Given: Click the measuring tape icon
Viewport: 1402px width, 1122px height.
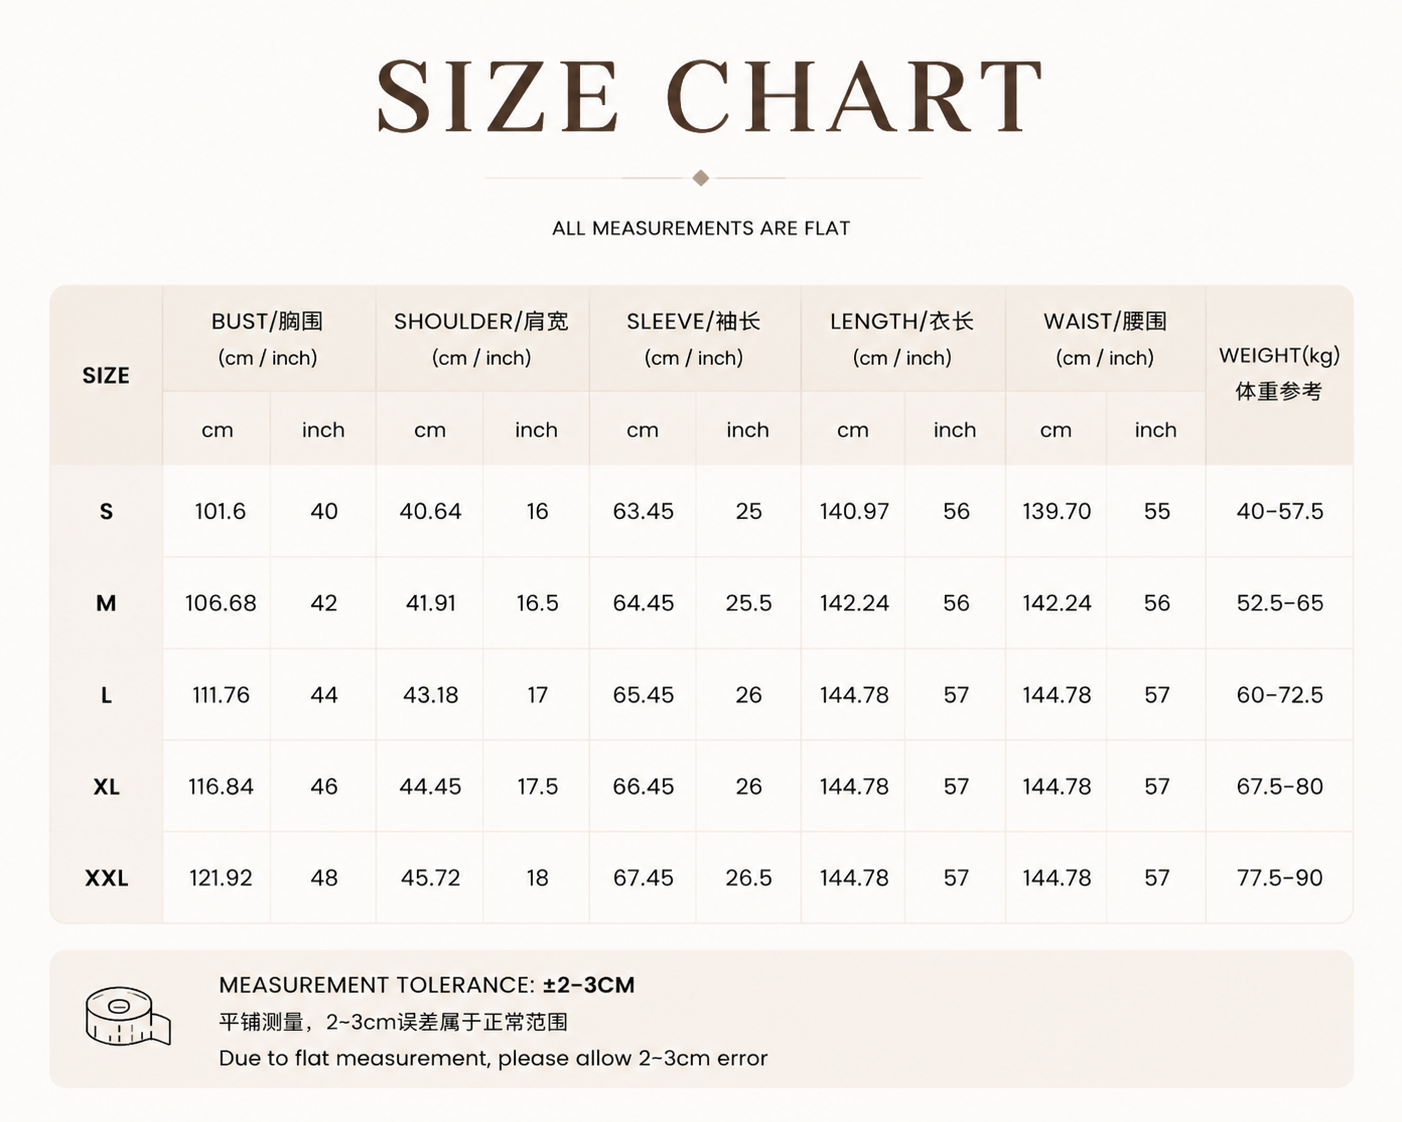Looking at the screenshot, I should (127, 1016).
